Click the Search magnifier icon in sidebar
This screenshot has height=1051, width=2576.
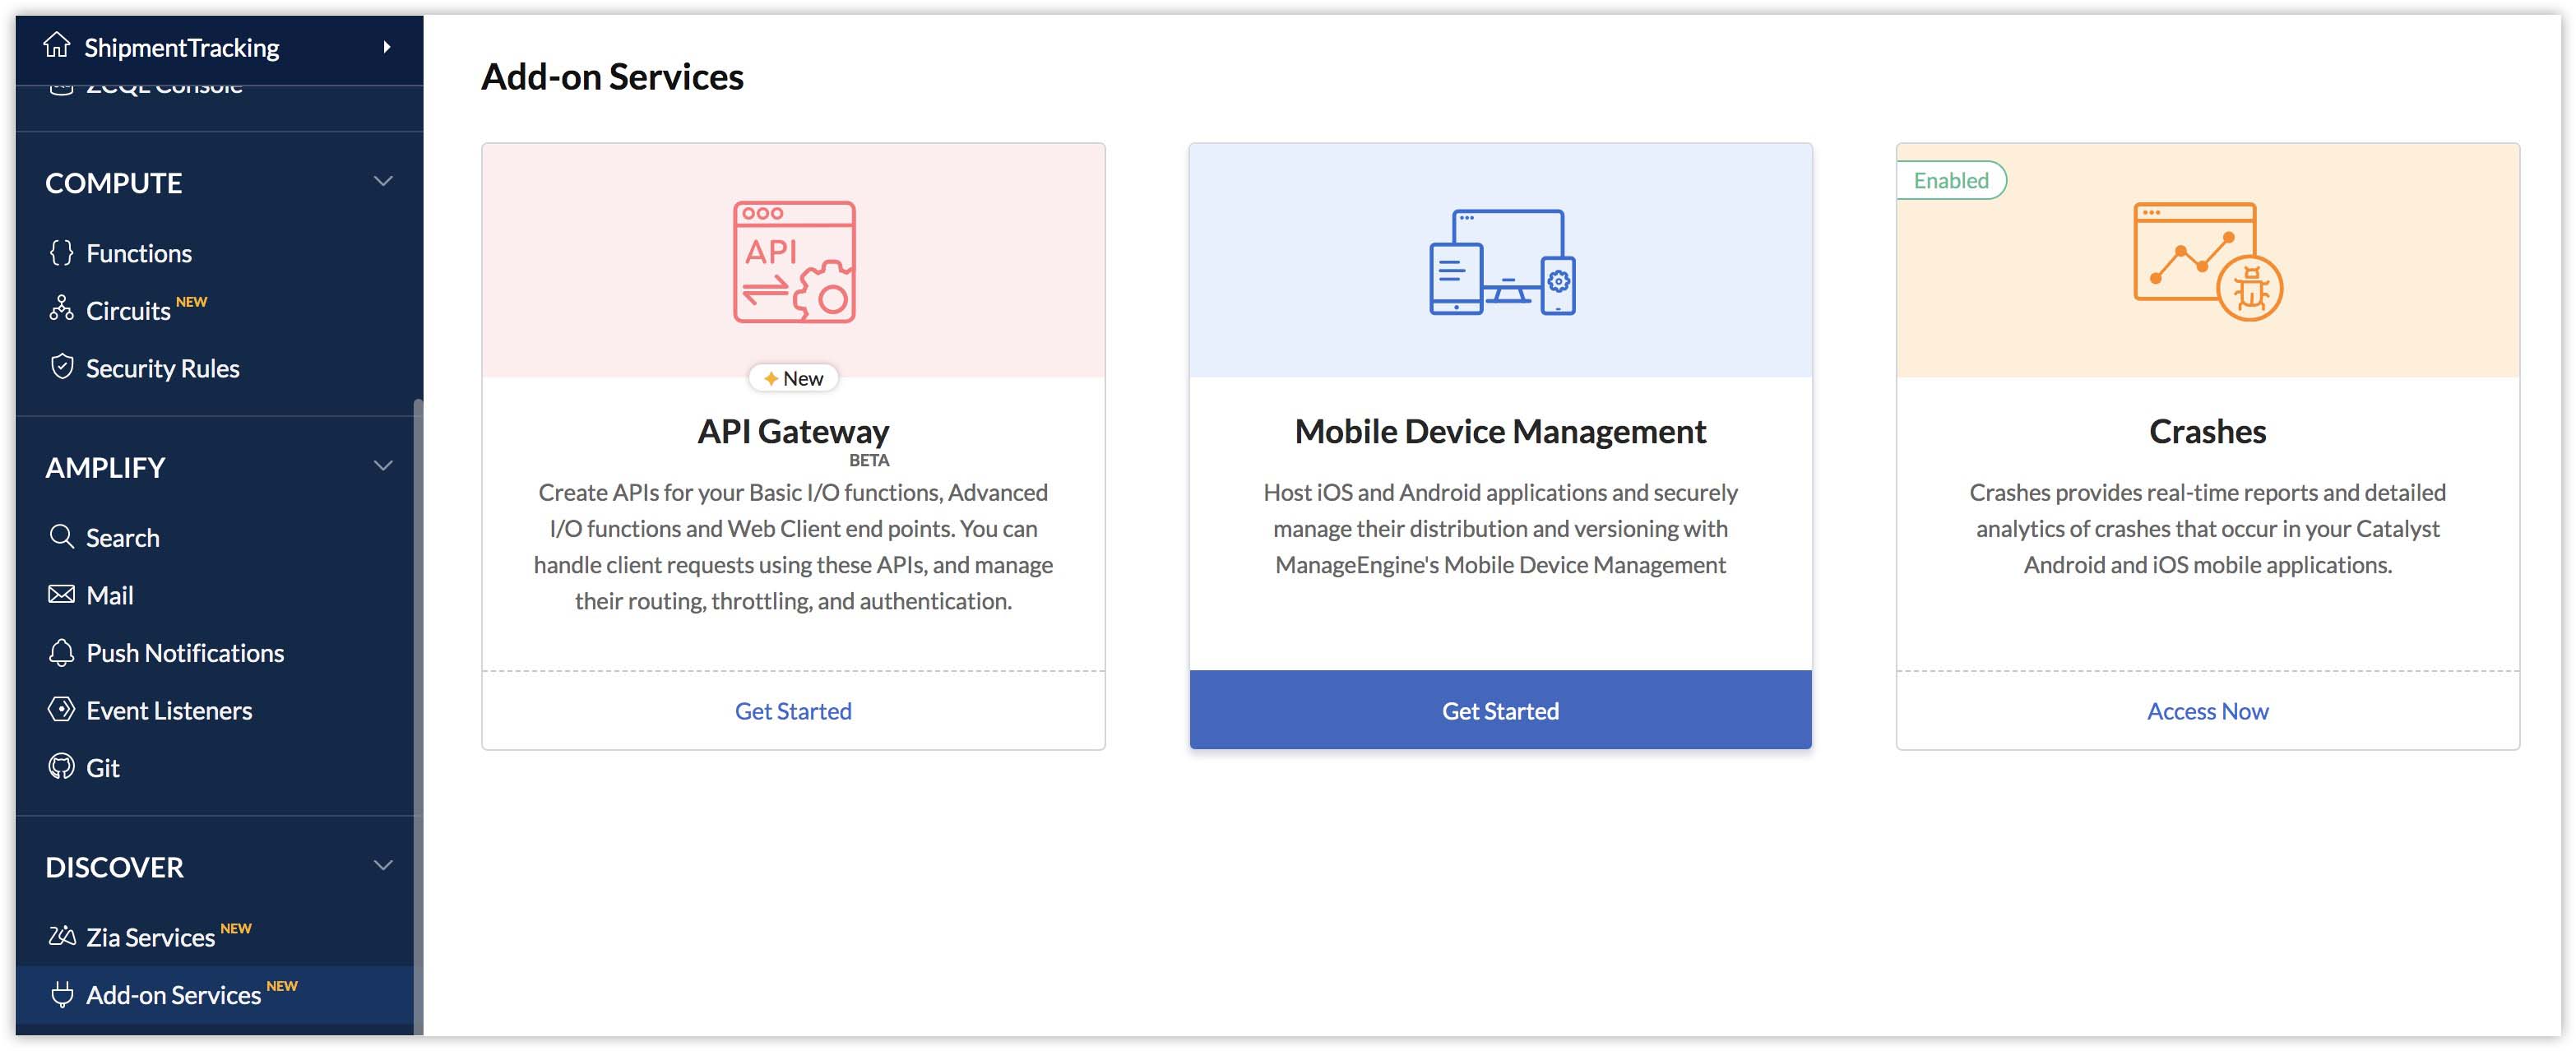[61, 537]
